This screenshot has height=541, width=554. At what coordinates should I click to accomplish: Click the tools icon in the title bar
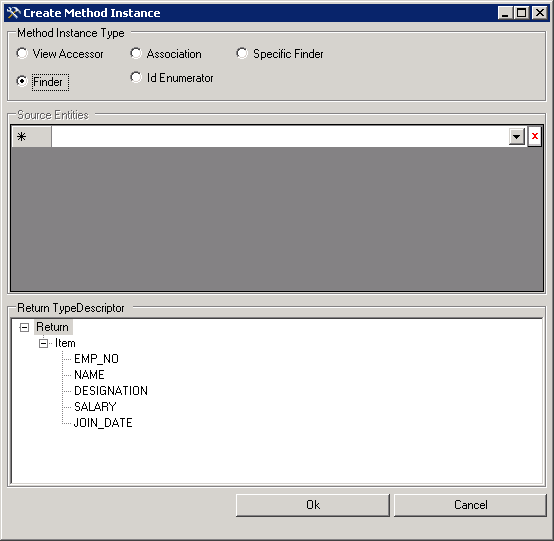click(13, 13)
